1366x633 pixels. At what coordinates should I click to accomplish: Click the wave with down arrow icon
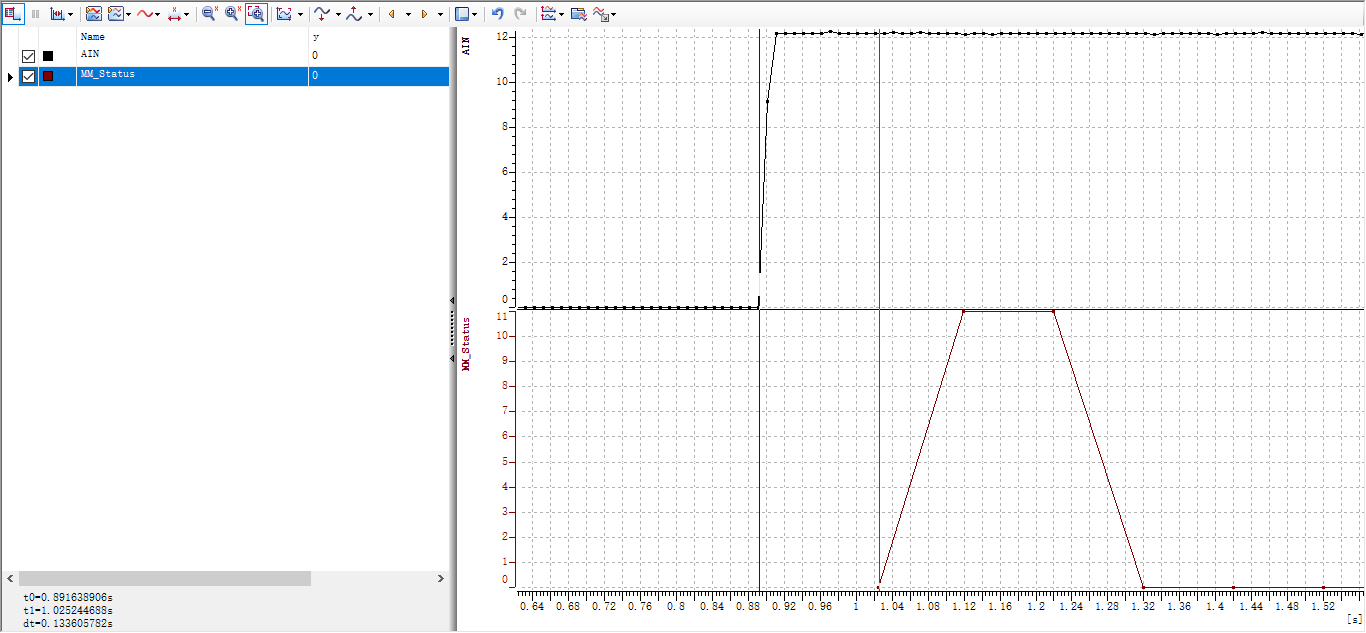pyautogui.click(x=322, y=14)
